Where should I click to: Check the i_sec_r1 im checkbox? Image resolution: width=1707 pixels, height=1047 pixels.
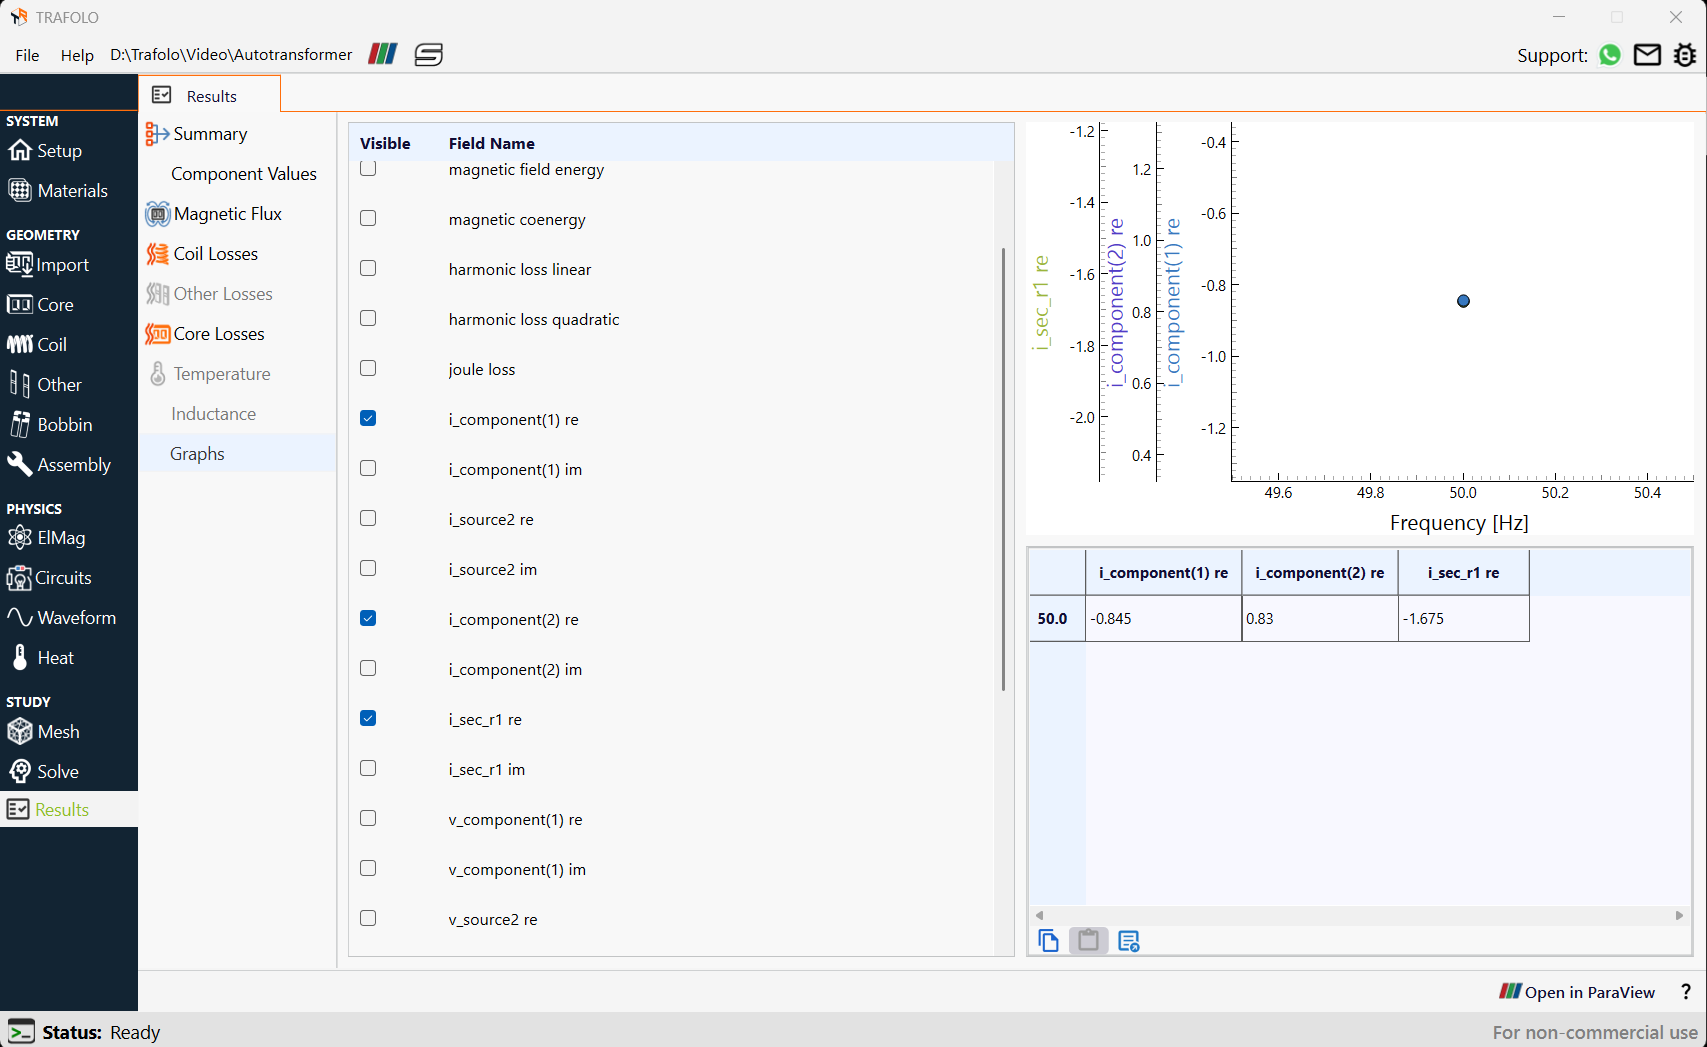point(368,768)
